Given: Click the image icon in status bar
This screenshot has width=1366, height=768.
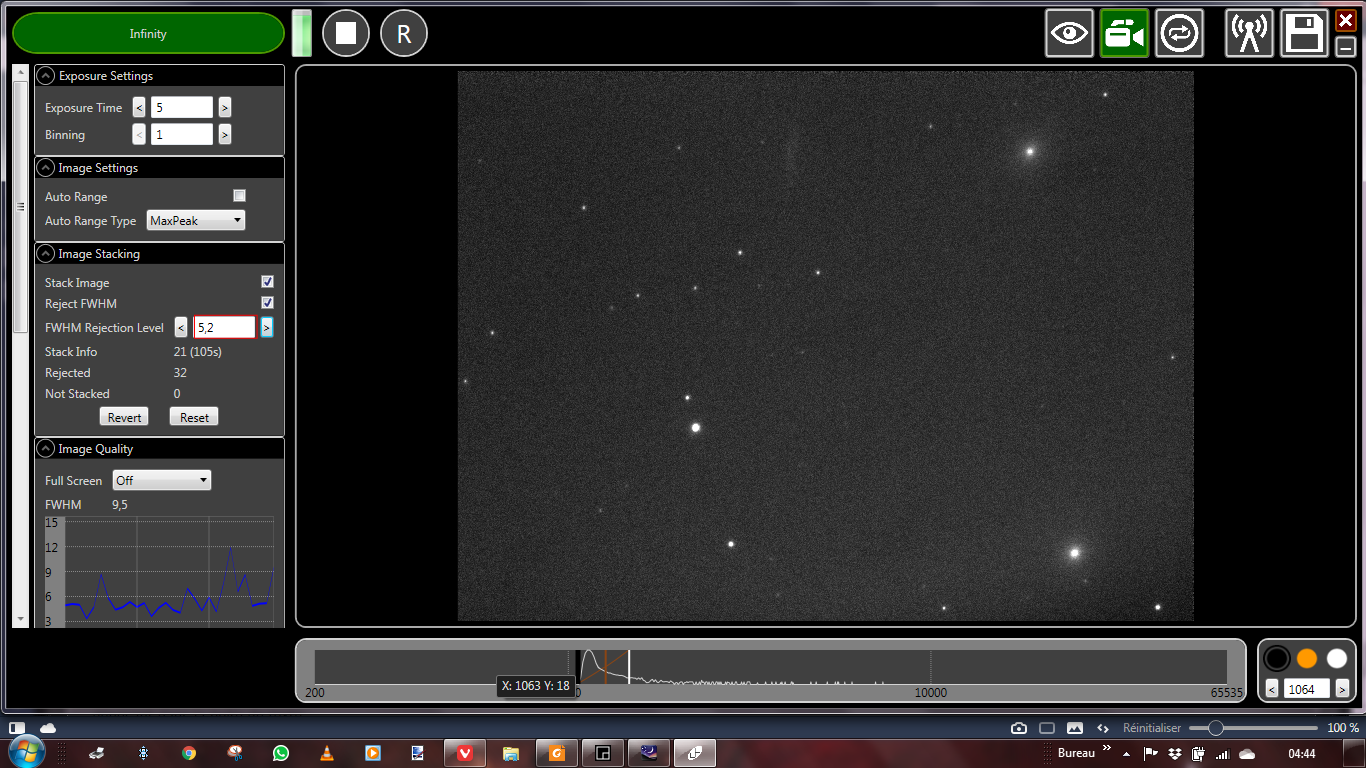Looking at the screenshot, I should pyautogui.click(x=1075, y=728).
